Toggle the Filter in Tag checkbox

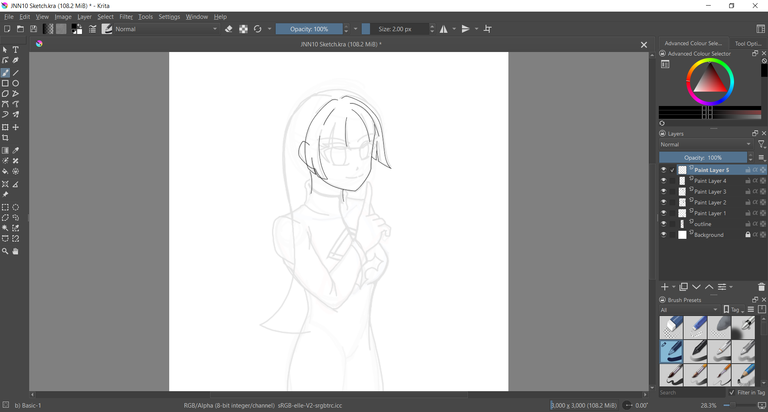tap(732, 393)
